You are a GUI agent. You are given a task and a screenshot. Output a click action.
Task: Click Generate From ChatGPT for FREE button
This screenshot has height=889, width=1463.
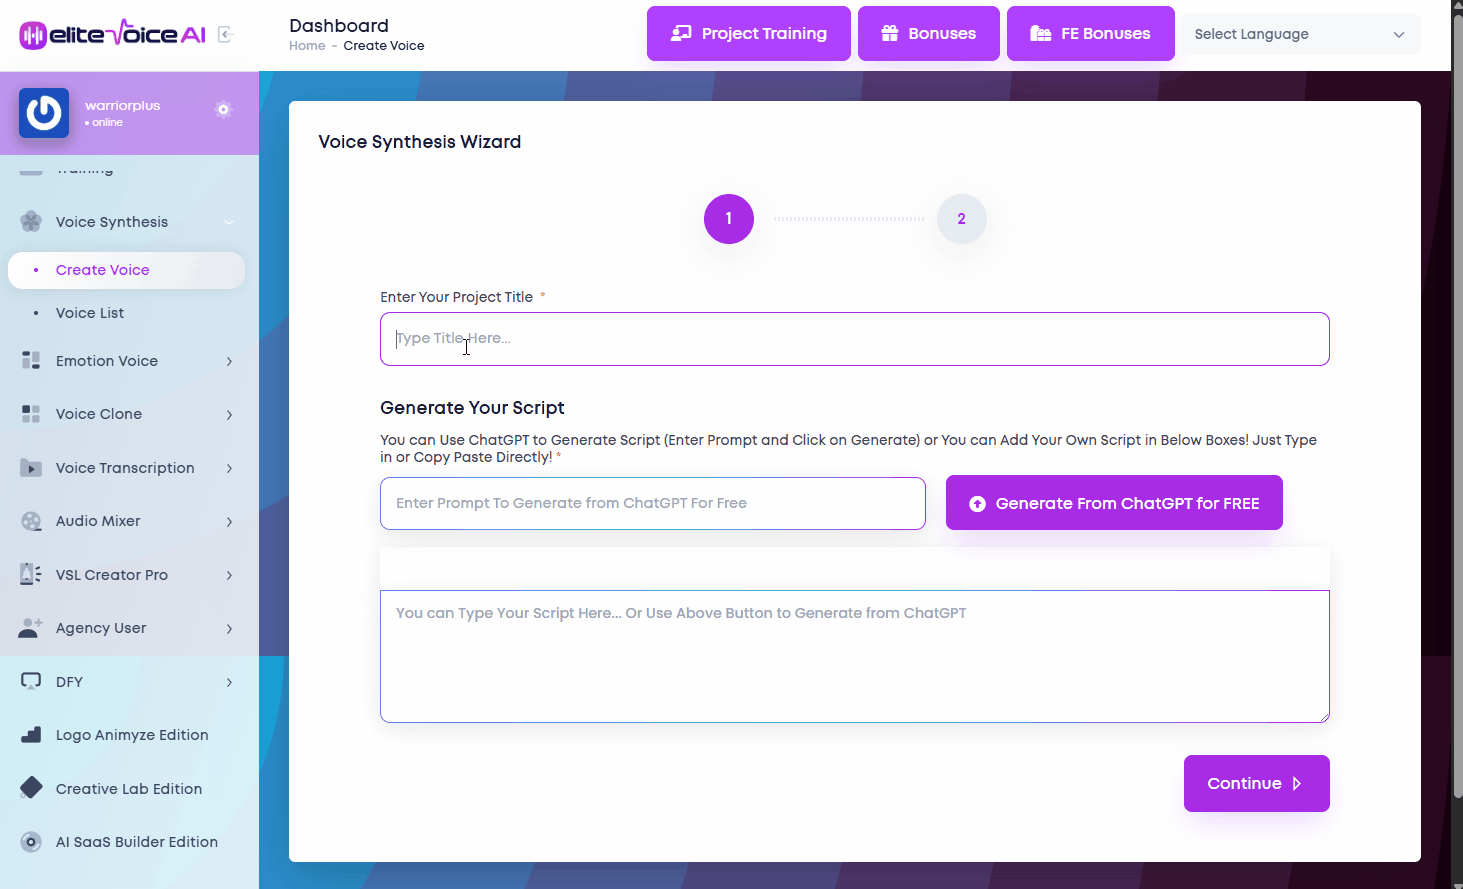pyautogui.click(x=1113, y=503)
